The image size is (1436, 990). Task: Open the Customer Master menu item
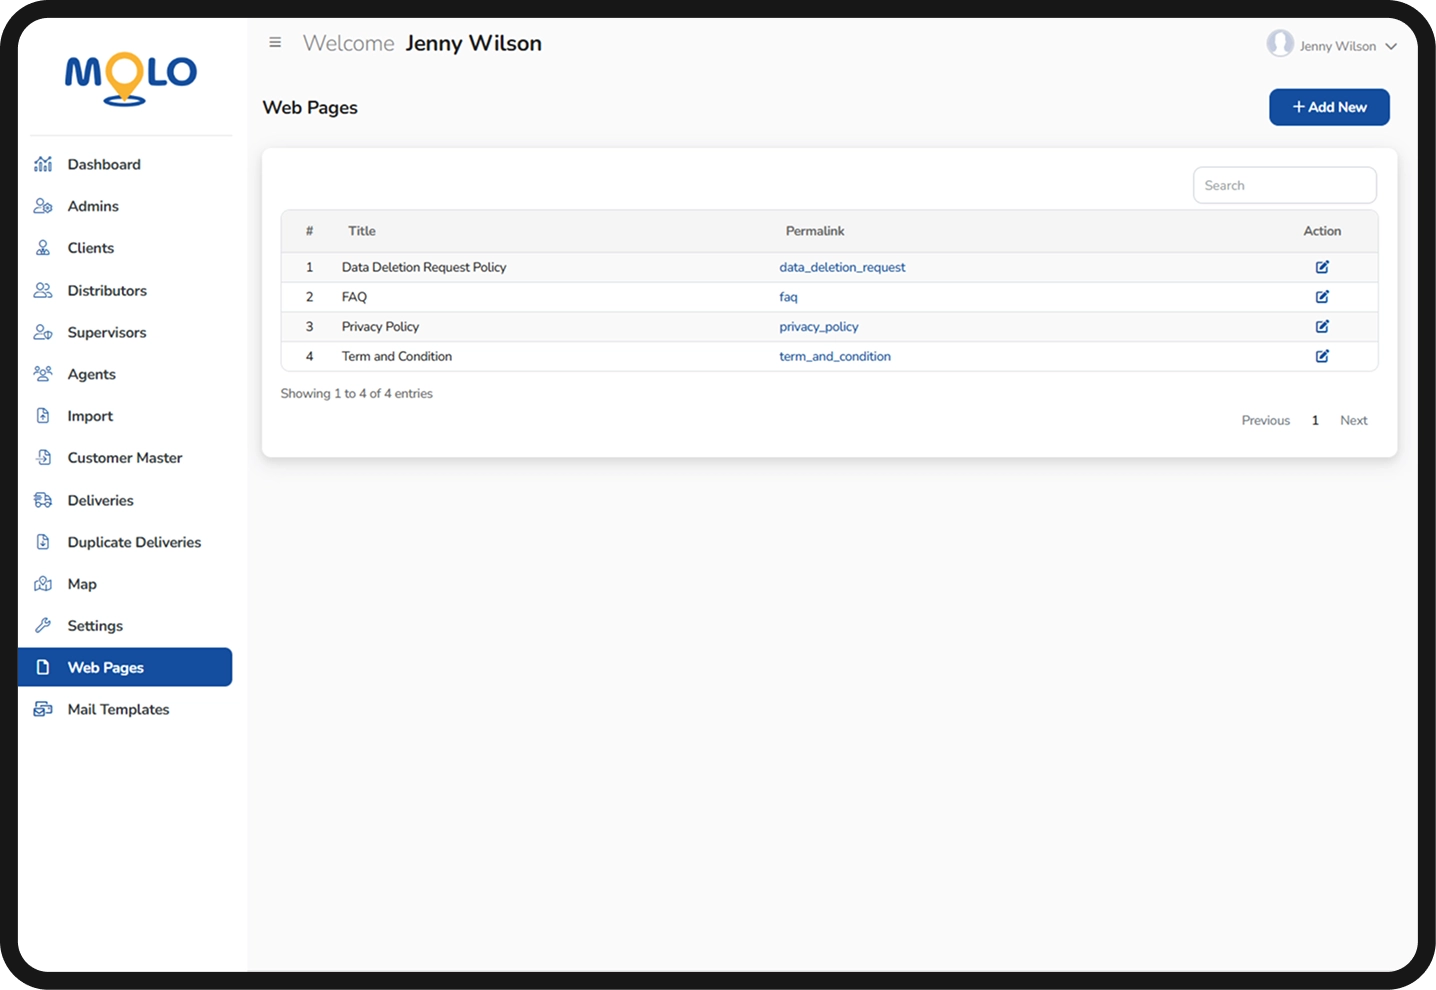(x=125, y=458)
